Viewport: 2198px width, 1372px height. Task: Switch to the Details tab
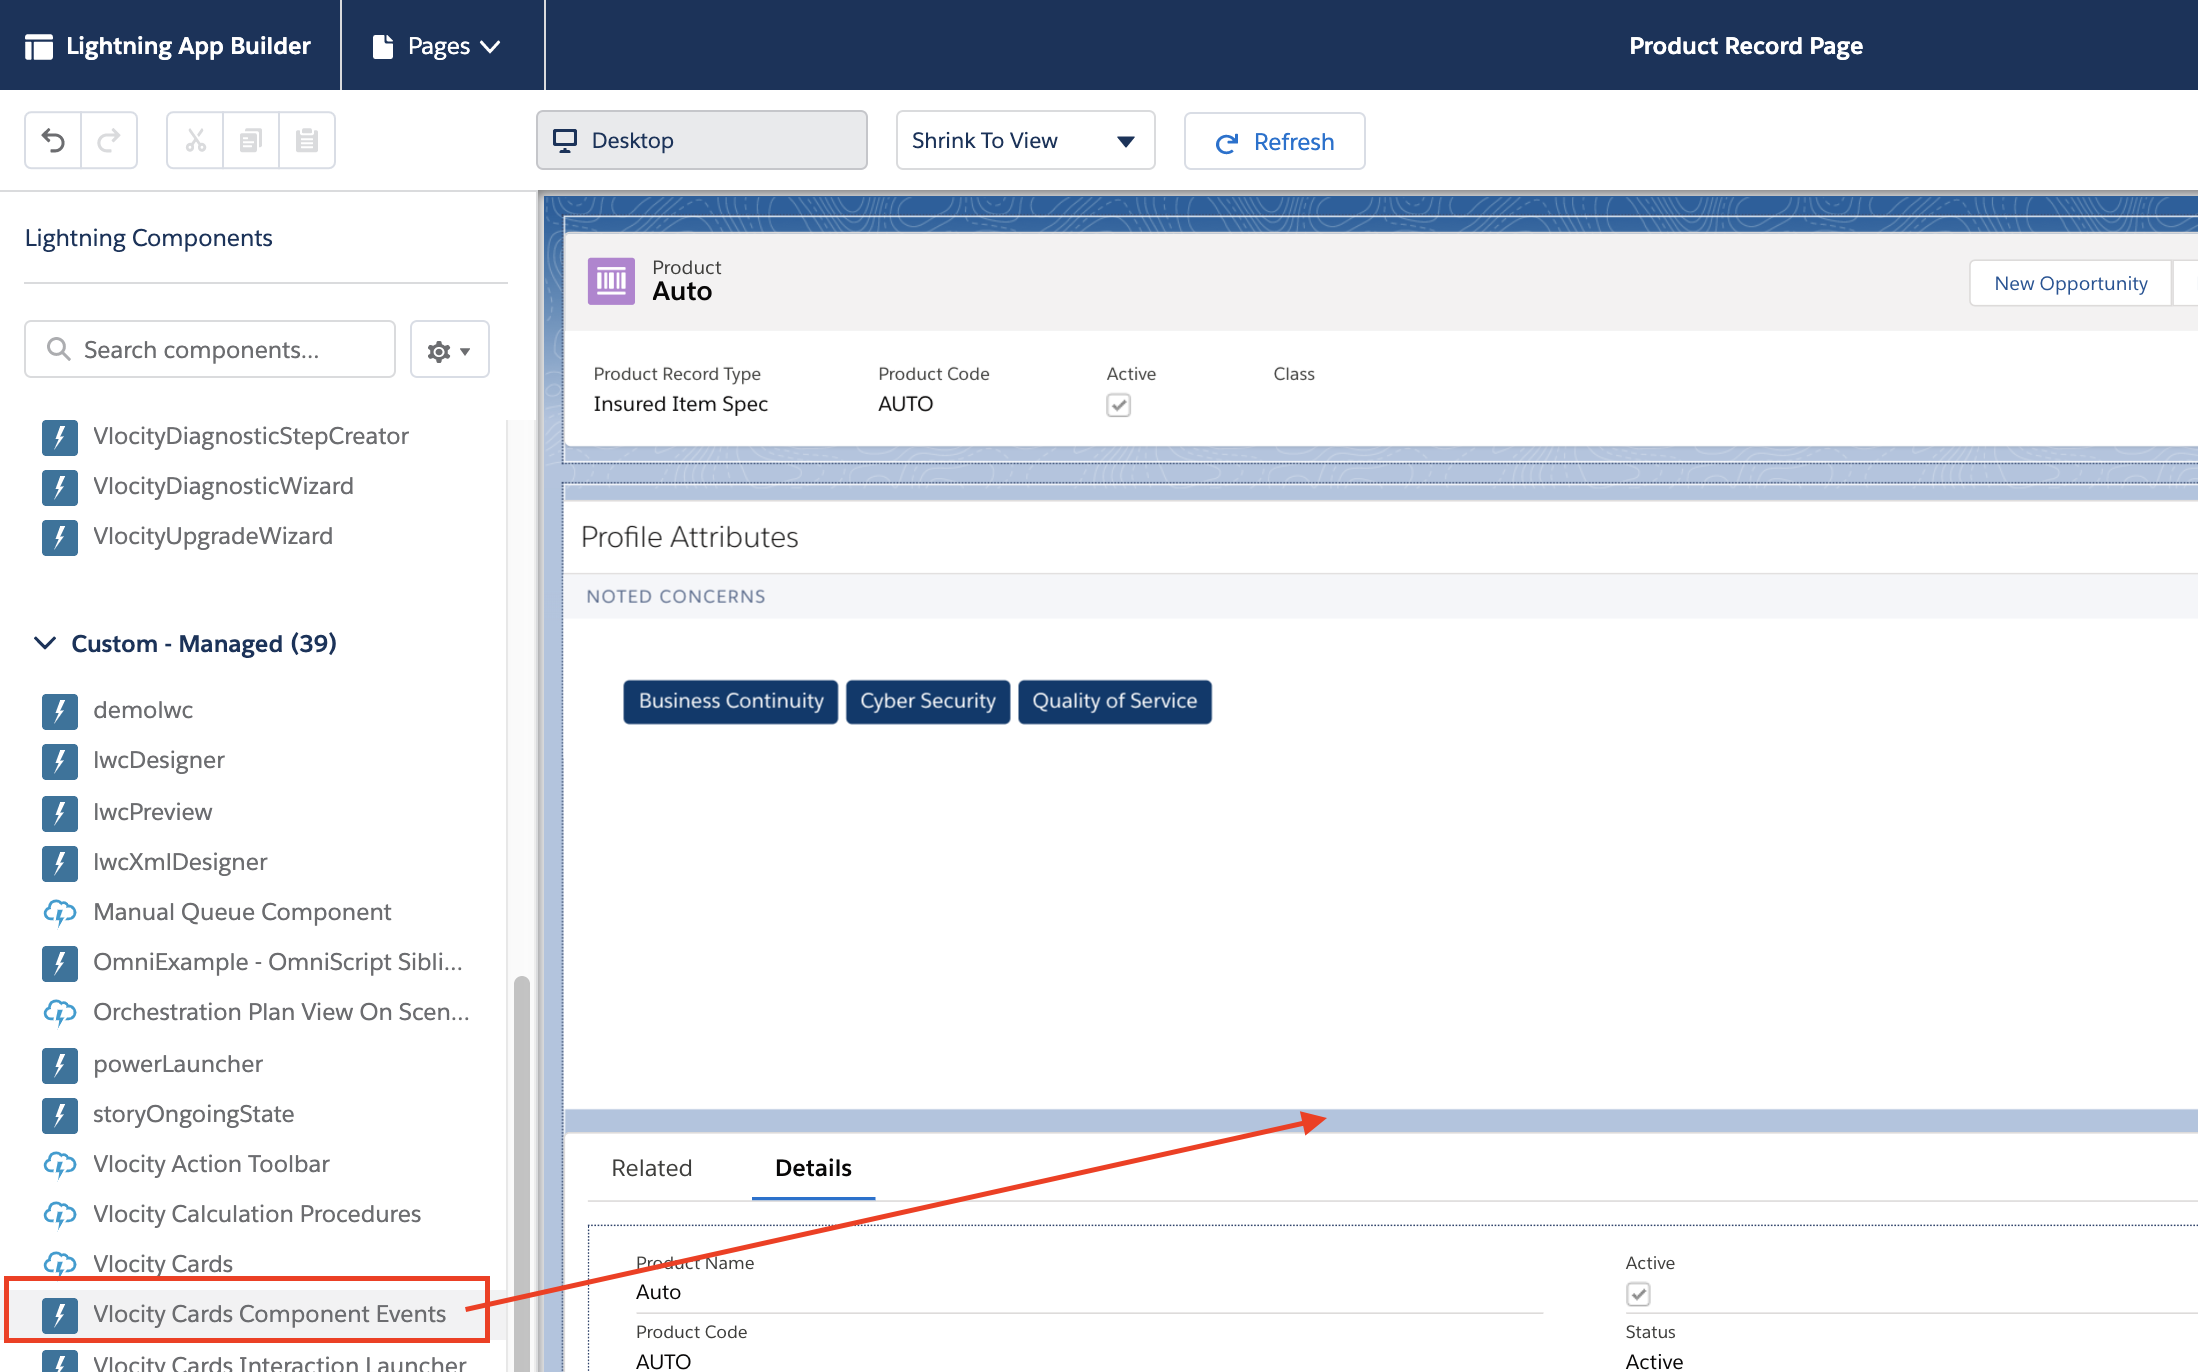point(813,1168)
